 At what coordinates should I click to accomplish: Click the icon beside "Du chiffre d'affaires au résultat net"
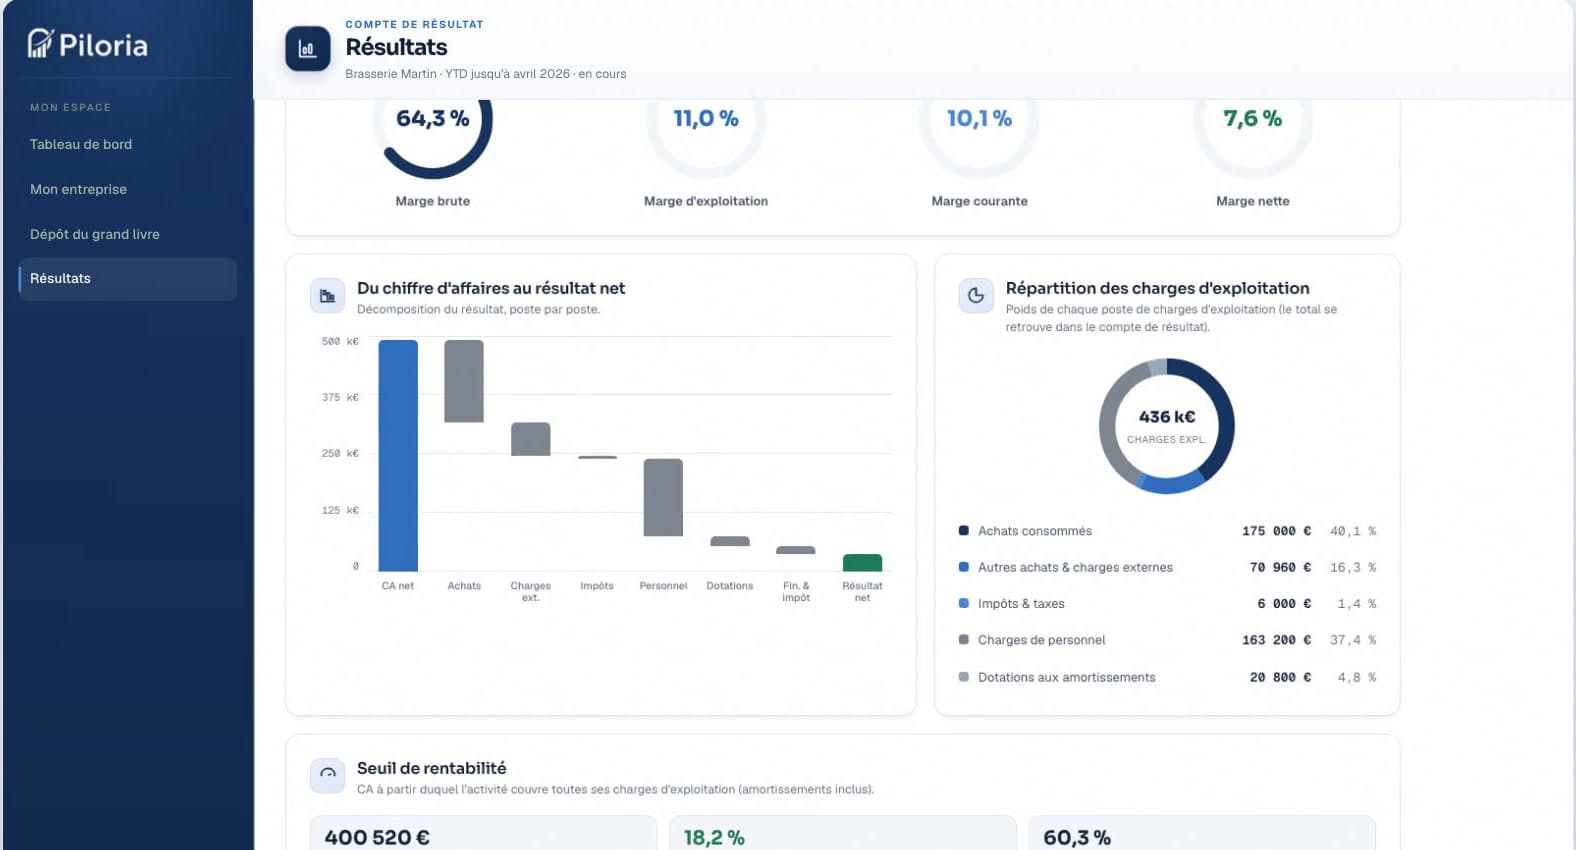pyautogui.click(x=327, y=296)
